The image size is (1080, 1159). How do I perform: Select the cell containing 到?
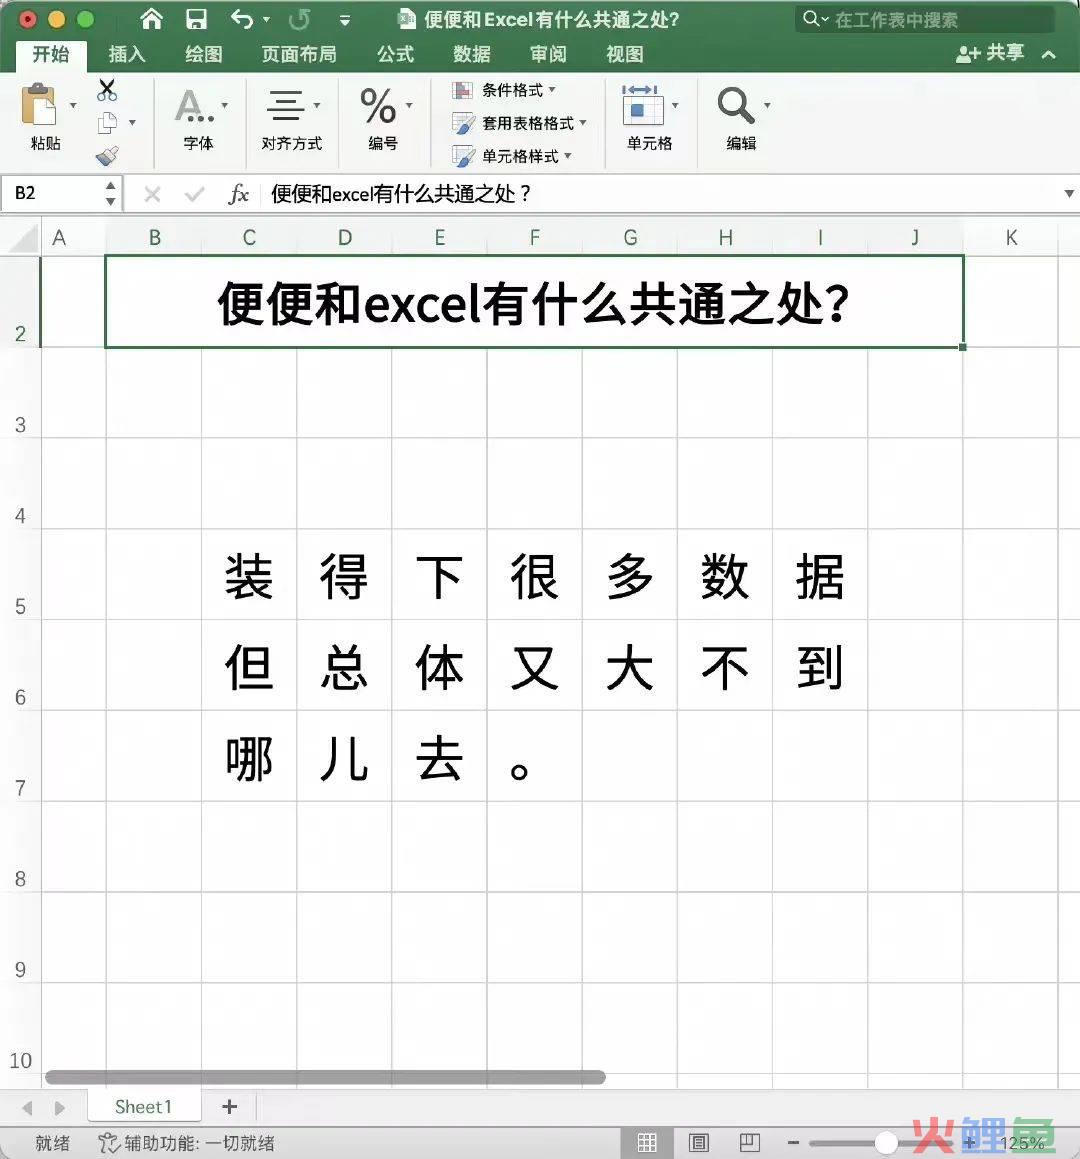[x=820, y=666]
